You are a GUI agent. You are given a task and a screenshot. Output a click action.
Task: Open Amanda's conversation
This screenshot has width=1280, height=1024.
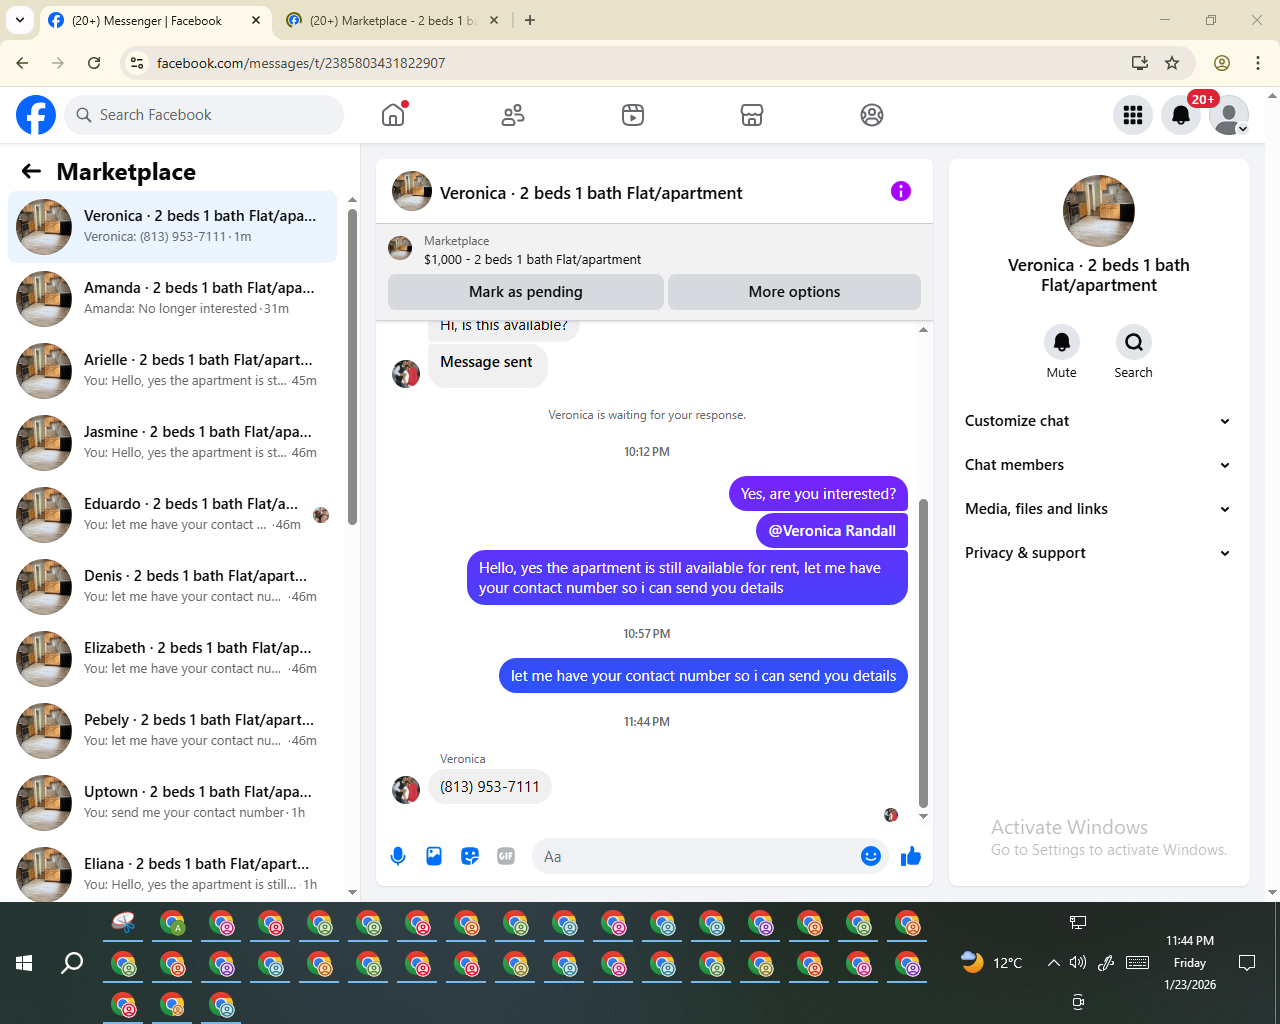172,299
